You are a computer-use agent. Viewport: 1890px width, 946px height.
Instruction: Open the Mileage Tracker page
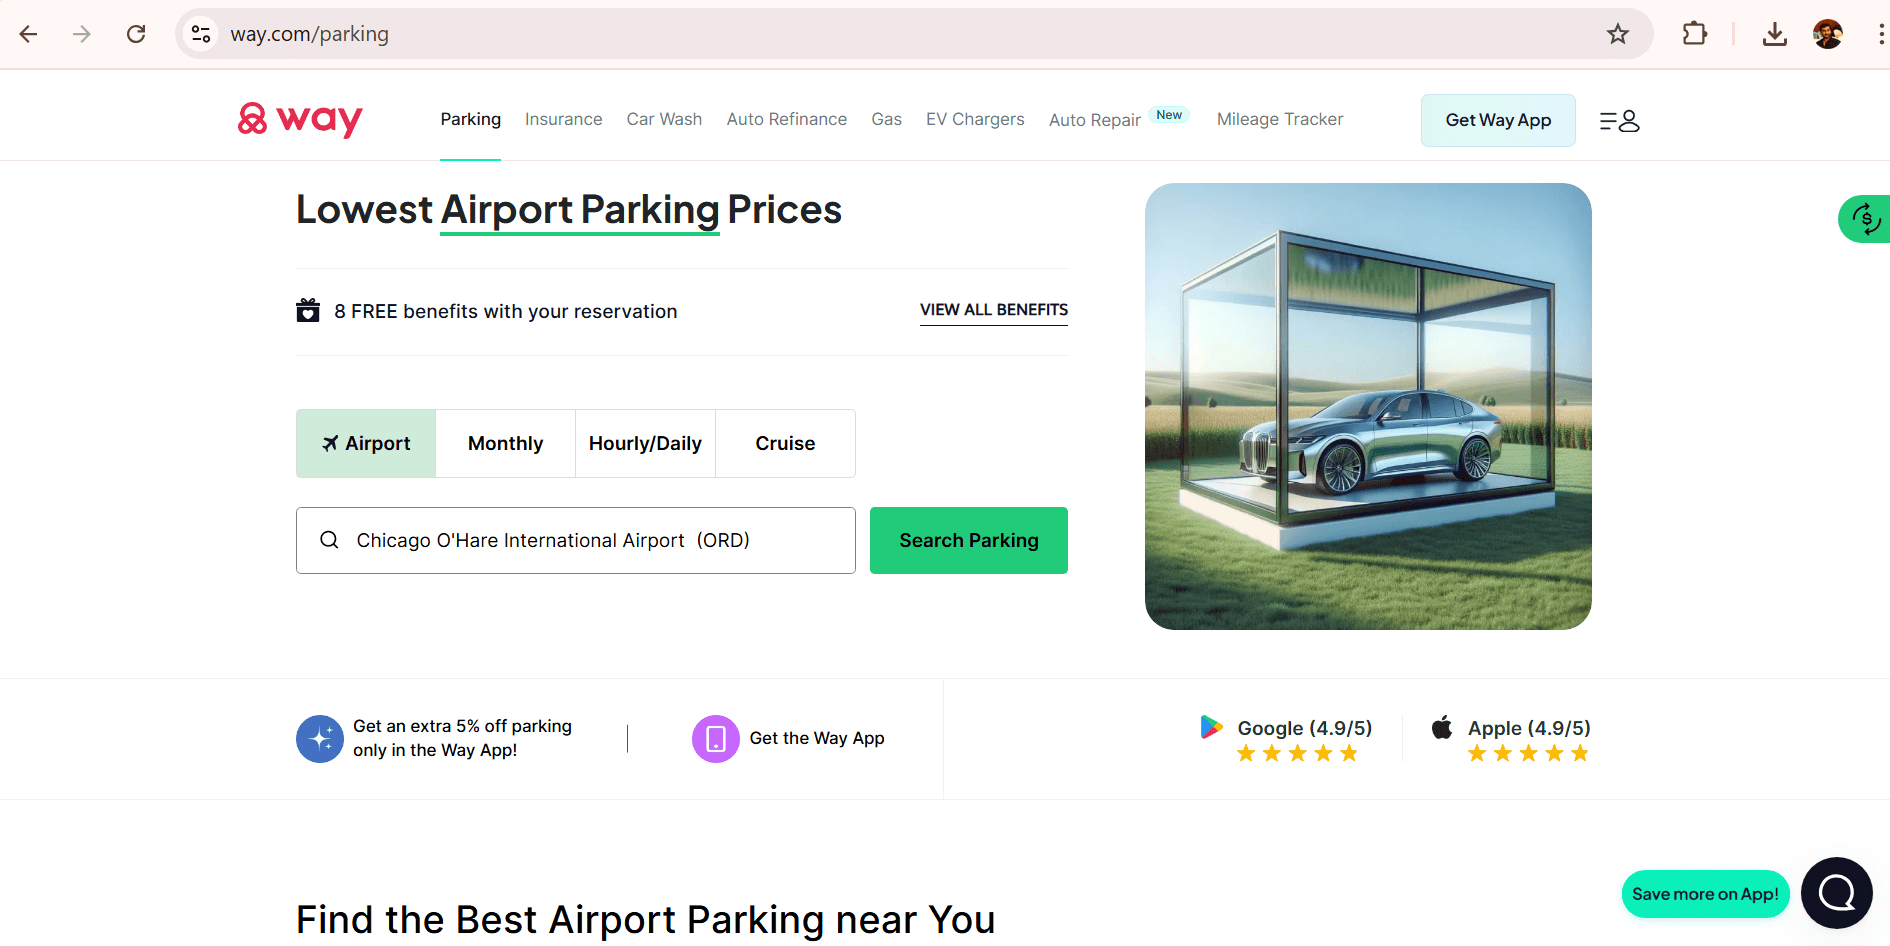tap(1280, 119)
